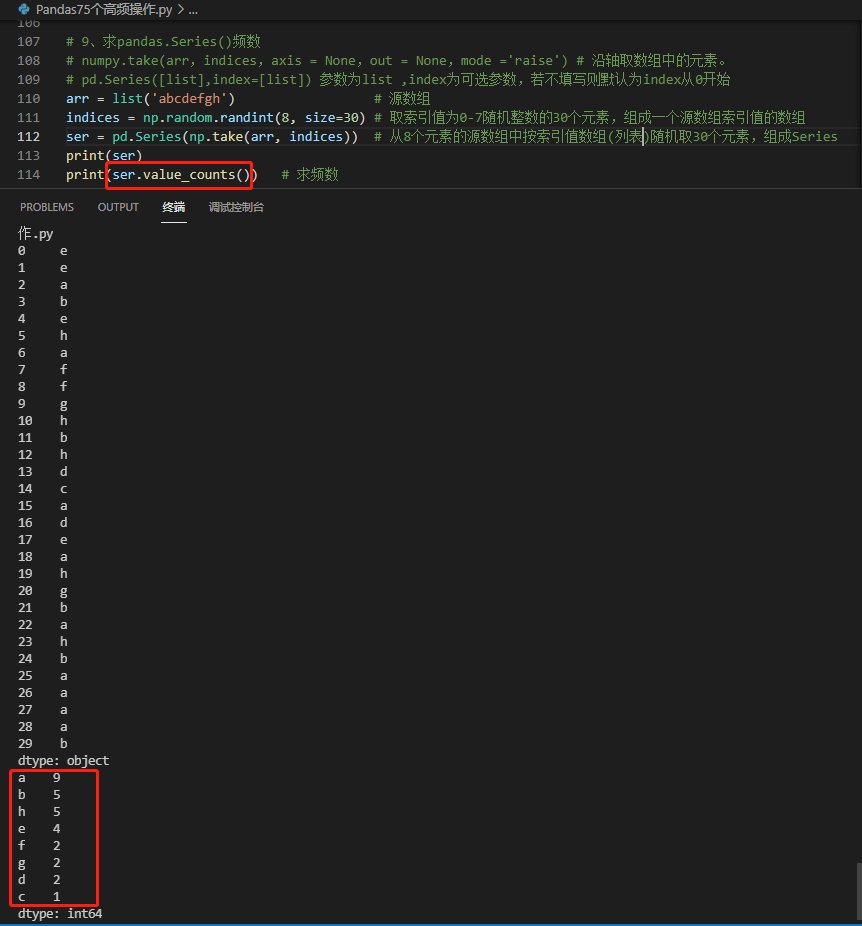Click terminal row '5 h'

click(43, 336)
